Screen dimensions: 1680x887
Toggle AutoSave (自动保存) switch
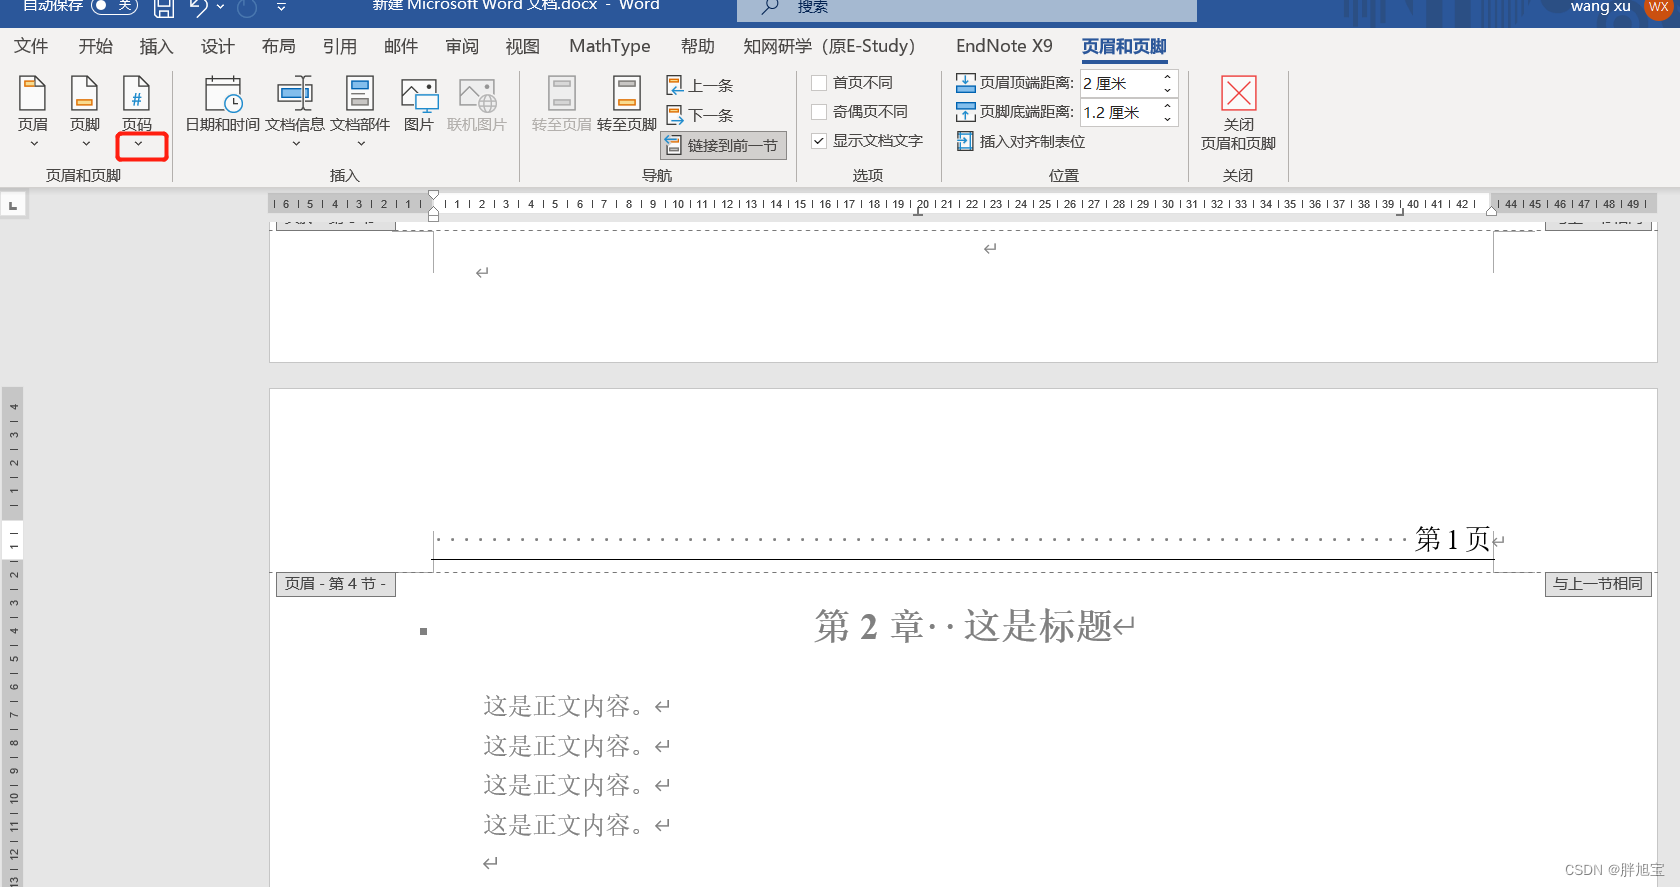114,6
